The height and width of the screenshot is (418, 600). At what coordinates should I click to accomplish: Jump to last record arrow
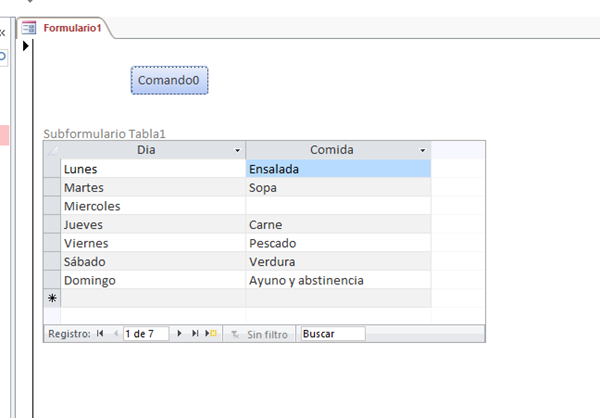tap(194, 334)
